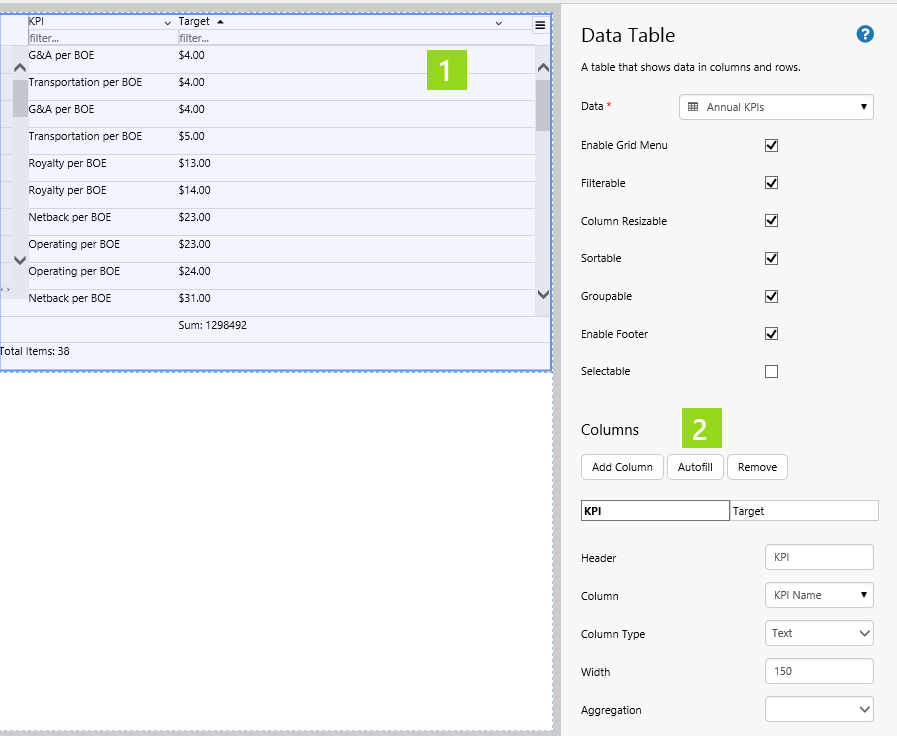
Task: Click the table's right scrollbar up arrow
Action: [543, 68]
